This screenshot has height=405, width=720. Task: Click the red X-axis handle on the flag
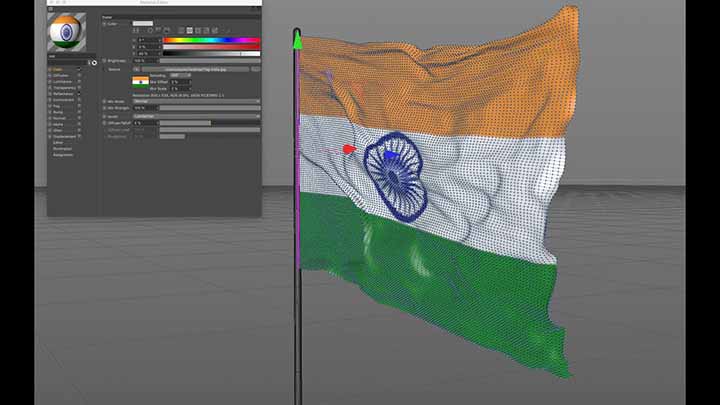pos(349,149)
